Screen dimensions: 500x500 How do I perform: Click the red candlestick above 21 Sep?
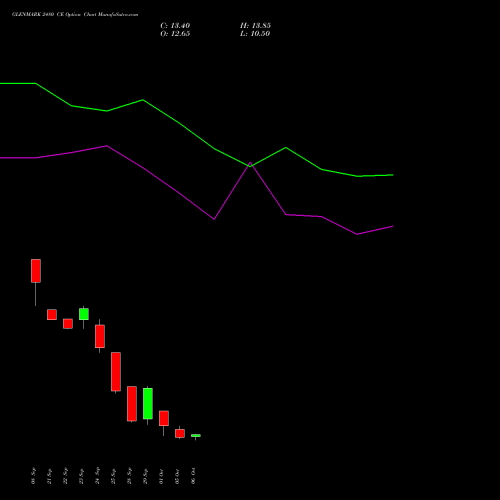tap(52, 314)
